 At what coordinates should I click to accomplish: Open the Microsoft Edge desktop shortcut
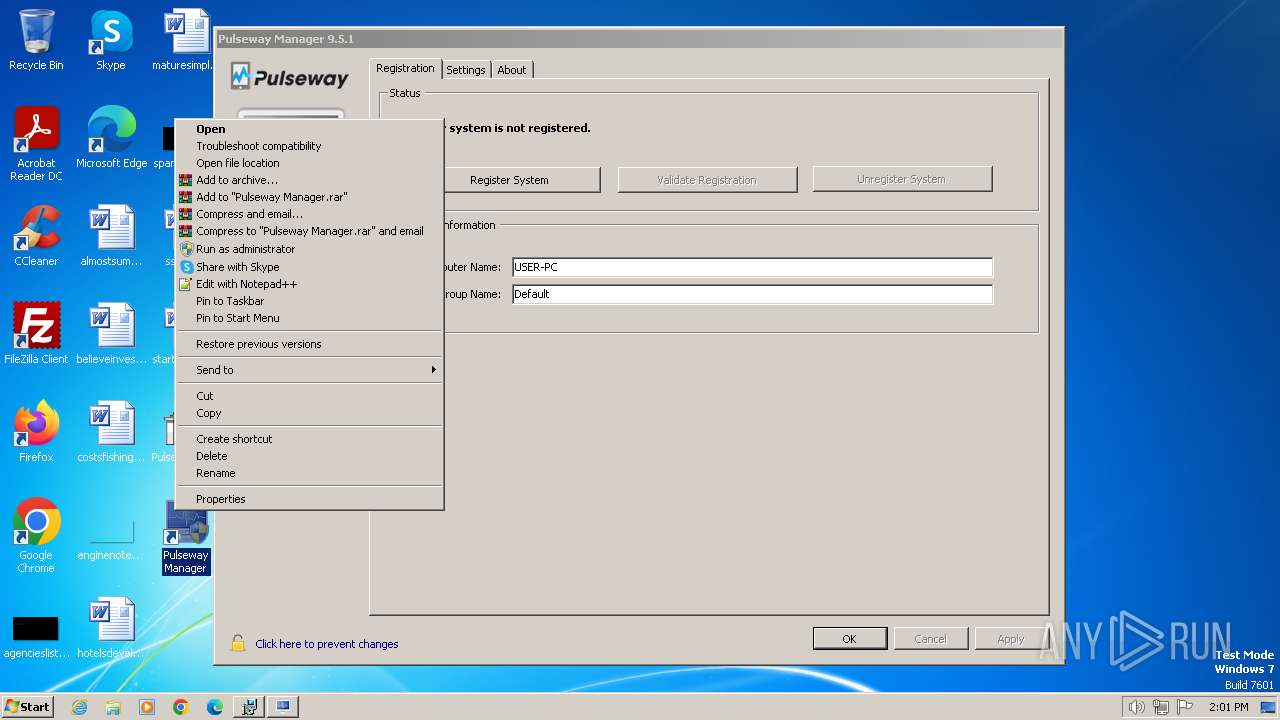click(111, 138)
